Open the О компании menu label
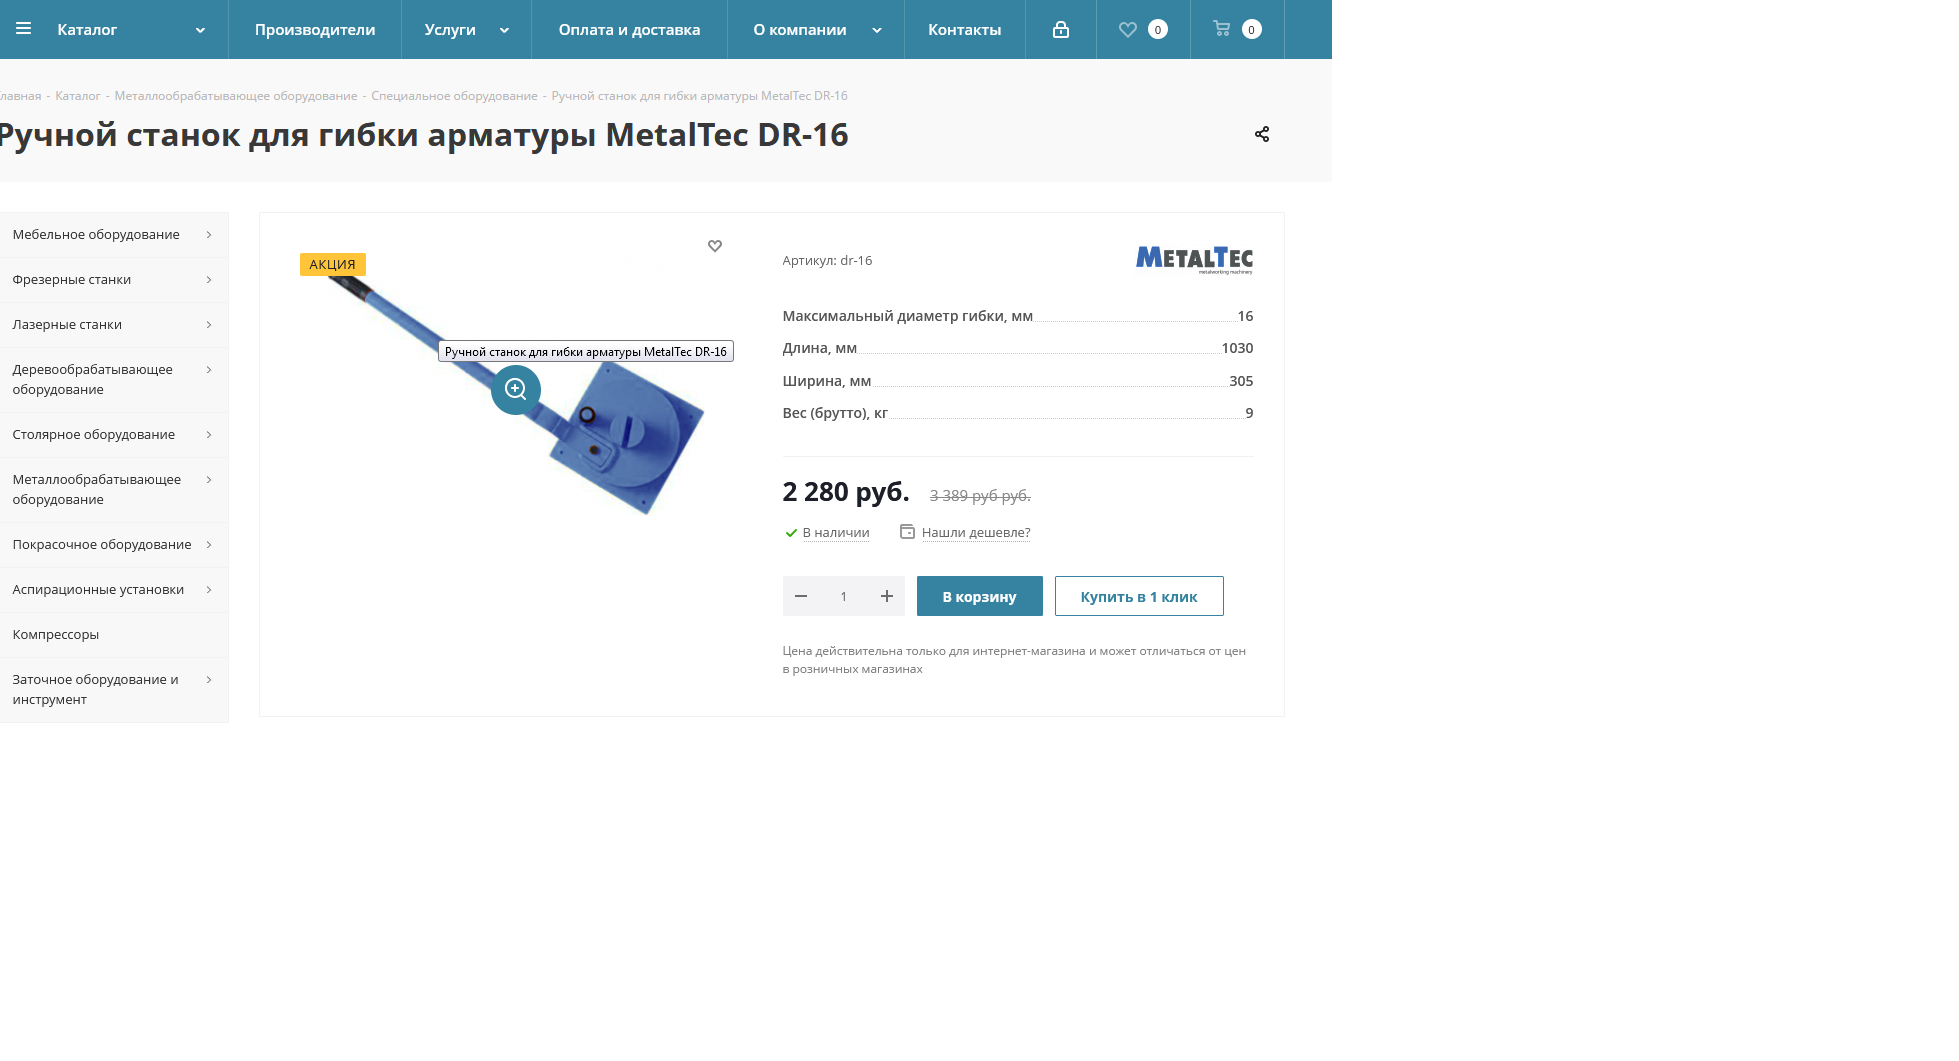 coord(800,30)
